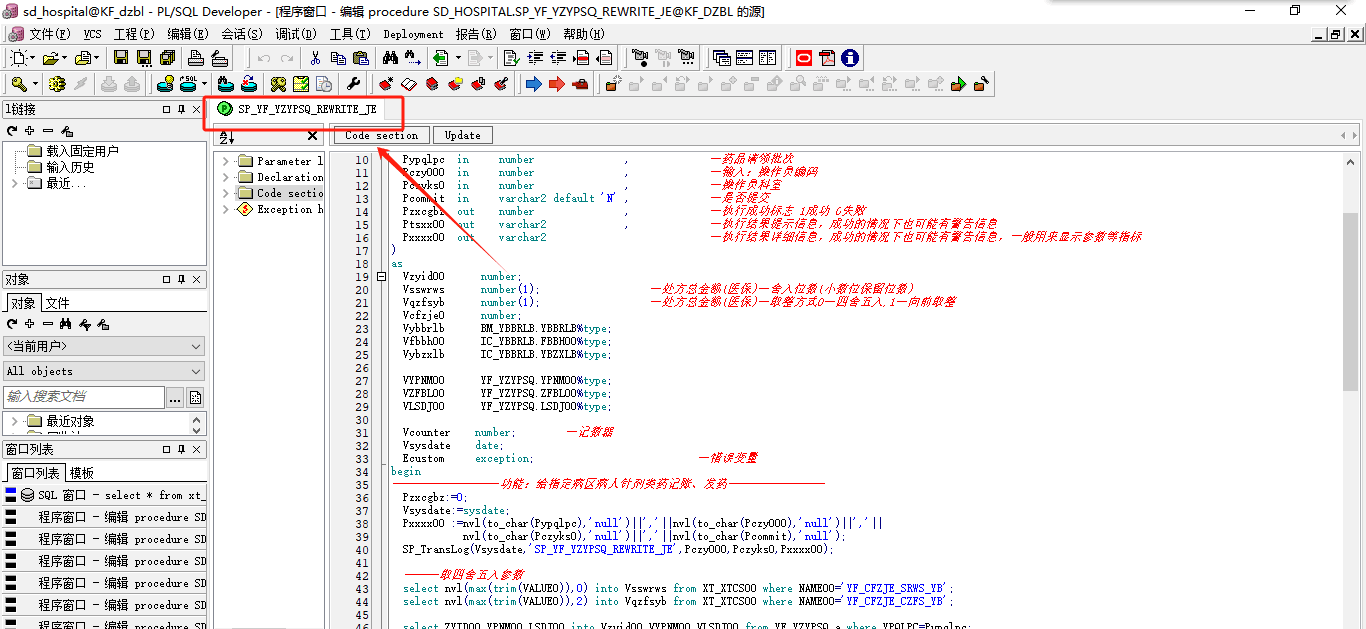Screen dimensions: 1366x629
Task: Pin the 对象 panel
Action: (x=181, y=280)
